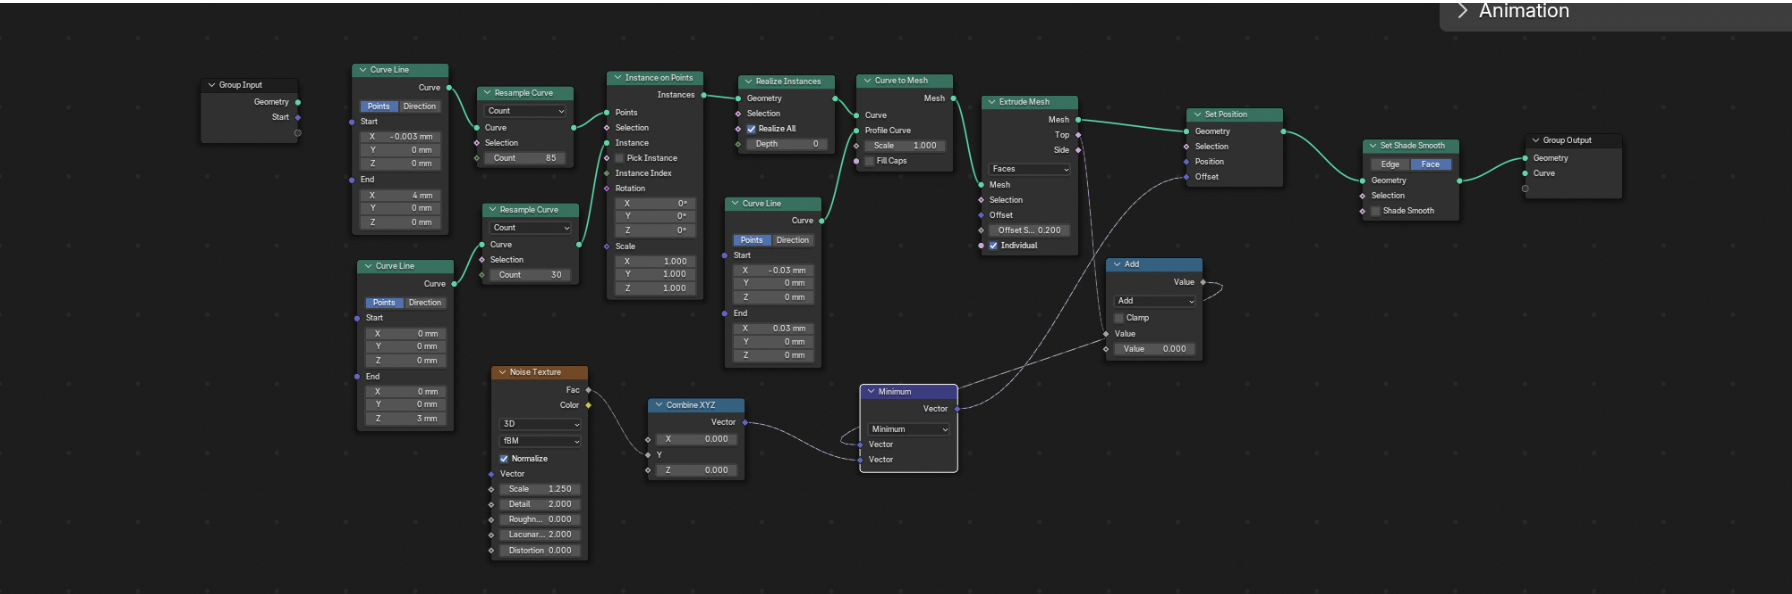
Task: Click the Count 85 field in Resample Curve
Action: tap(525, 158)
